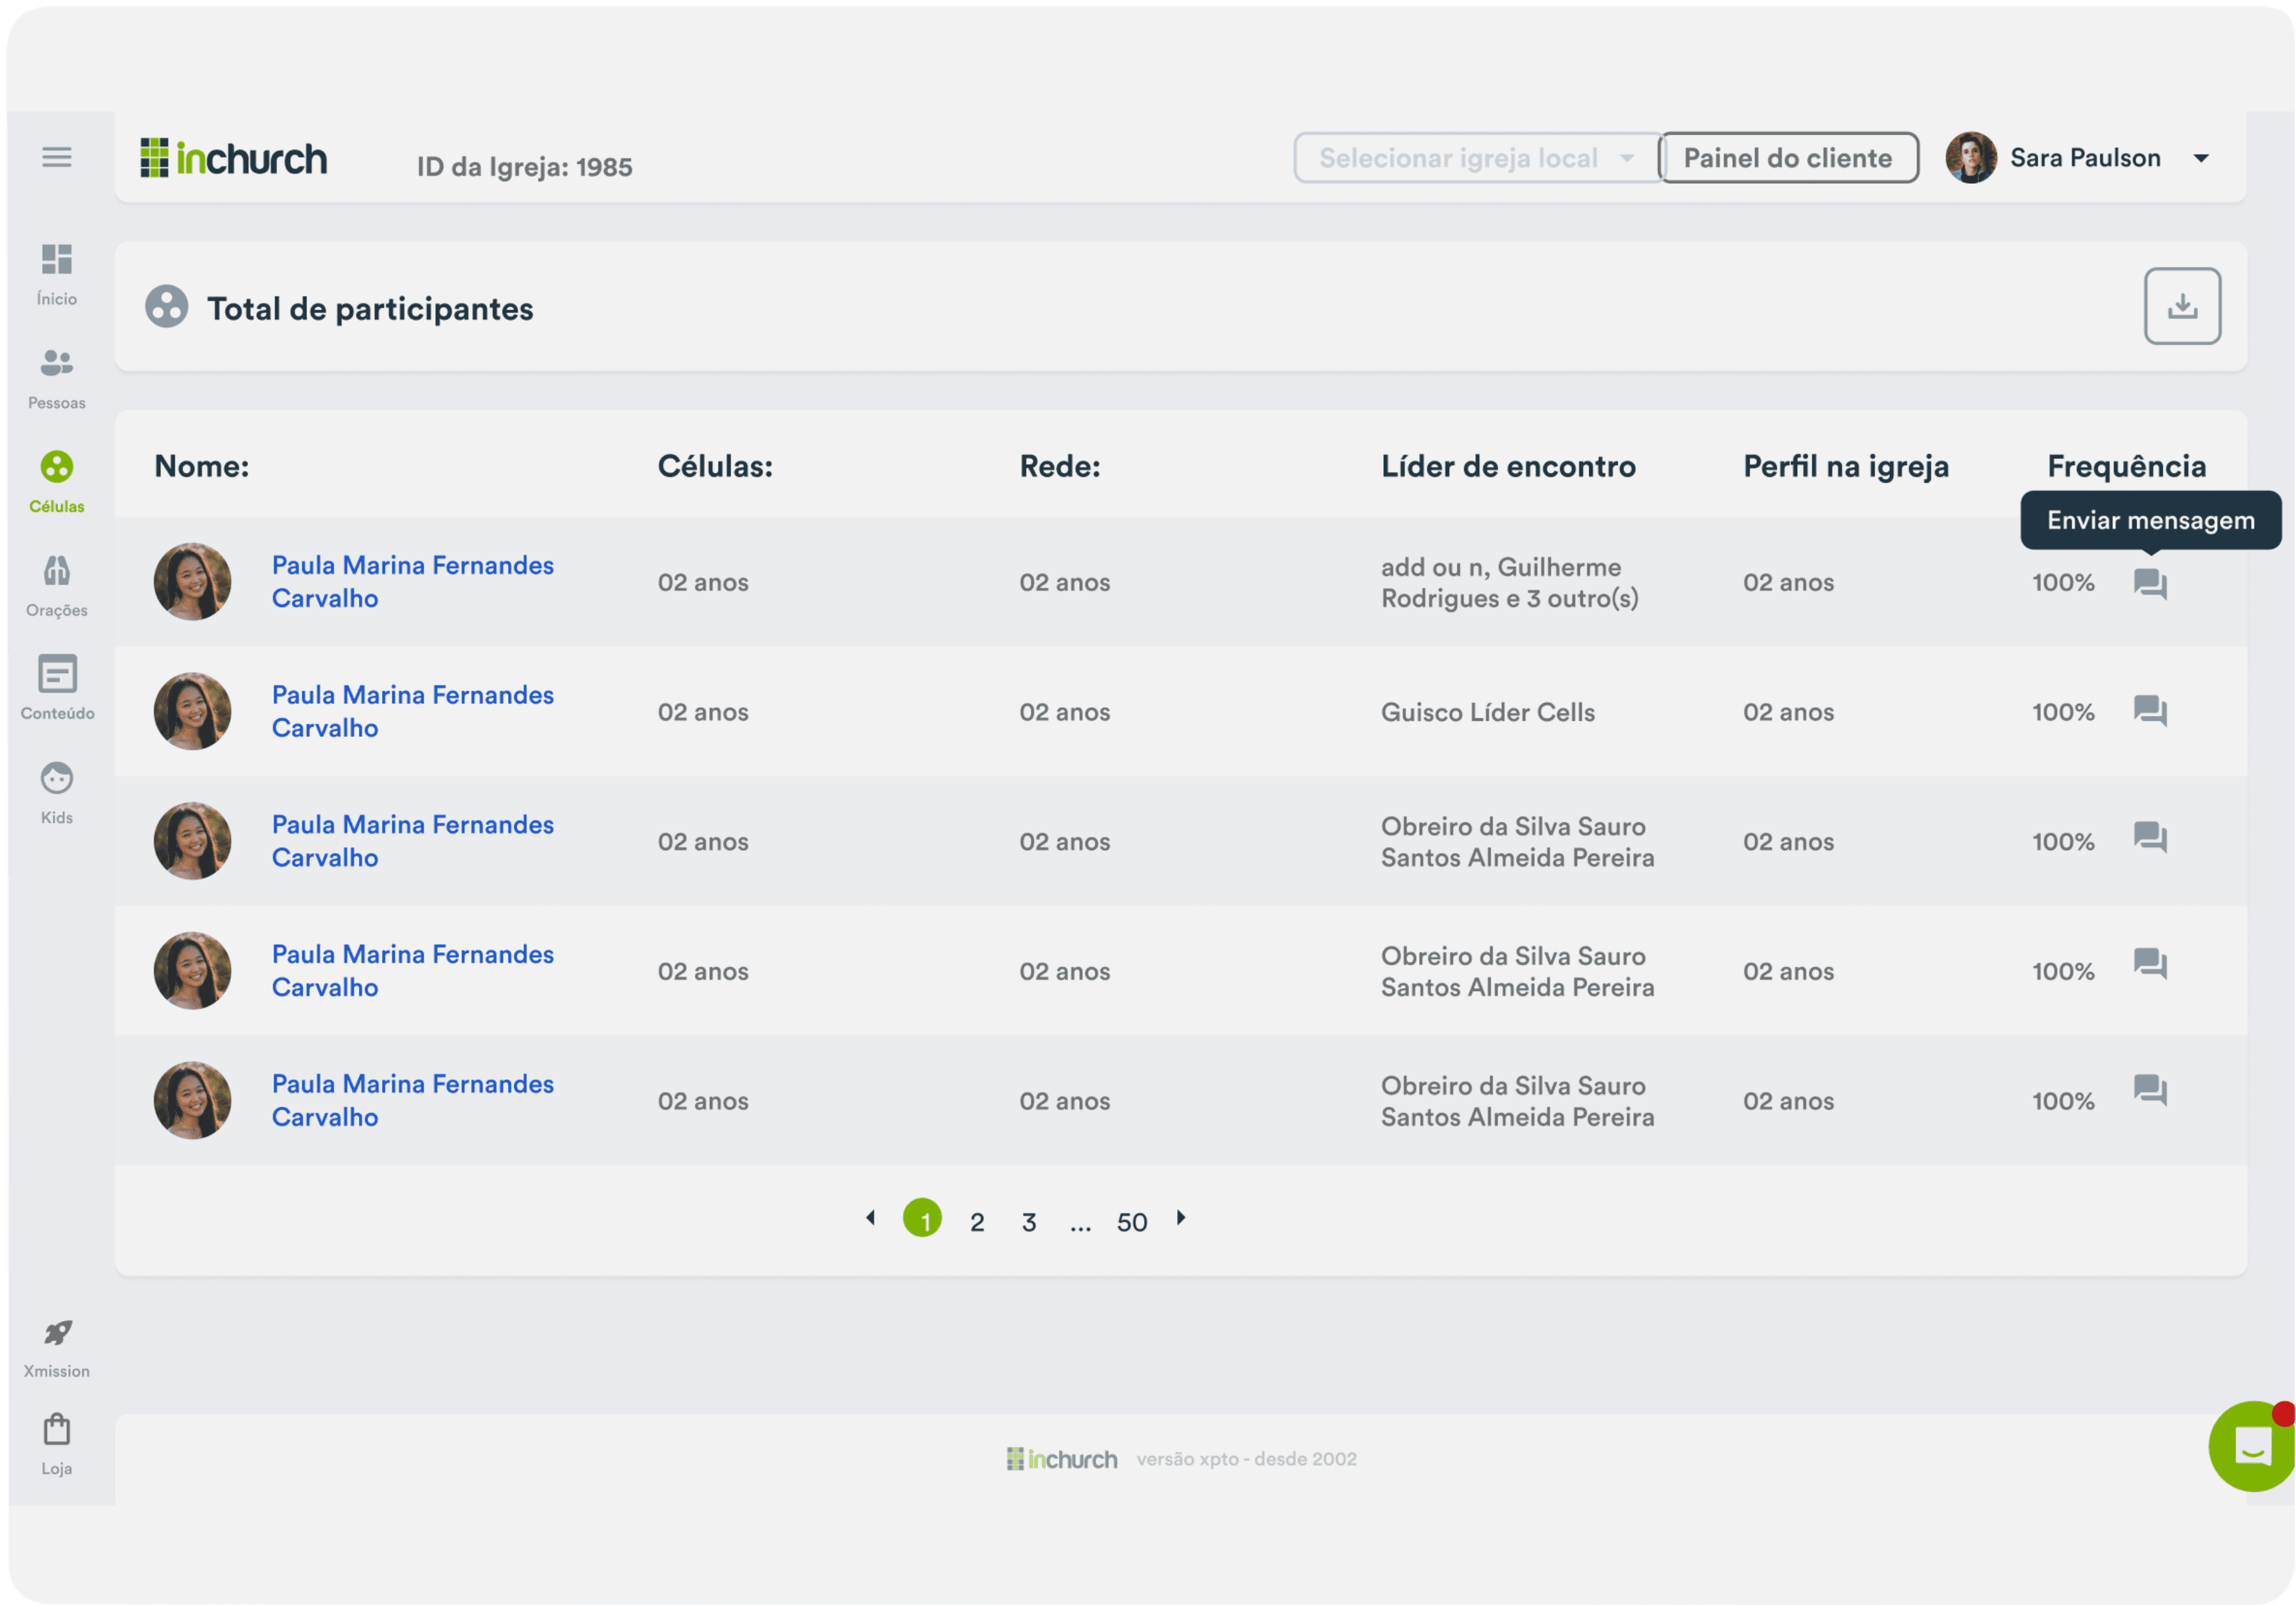The image size is (2296, 1605).
Task: Click the Painel do cliente button
Action: [1787, 158]
